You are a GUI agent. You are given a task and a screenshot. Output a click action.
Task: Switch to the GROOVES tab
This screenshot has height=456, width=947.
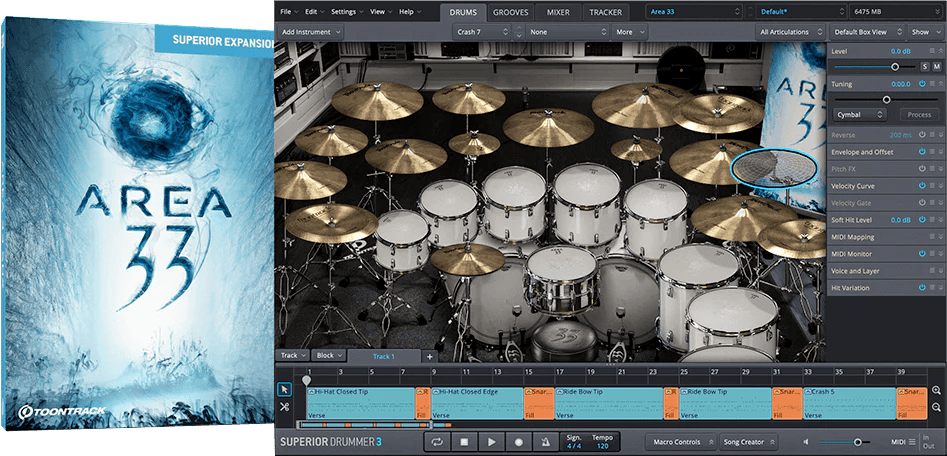(510, 12)
